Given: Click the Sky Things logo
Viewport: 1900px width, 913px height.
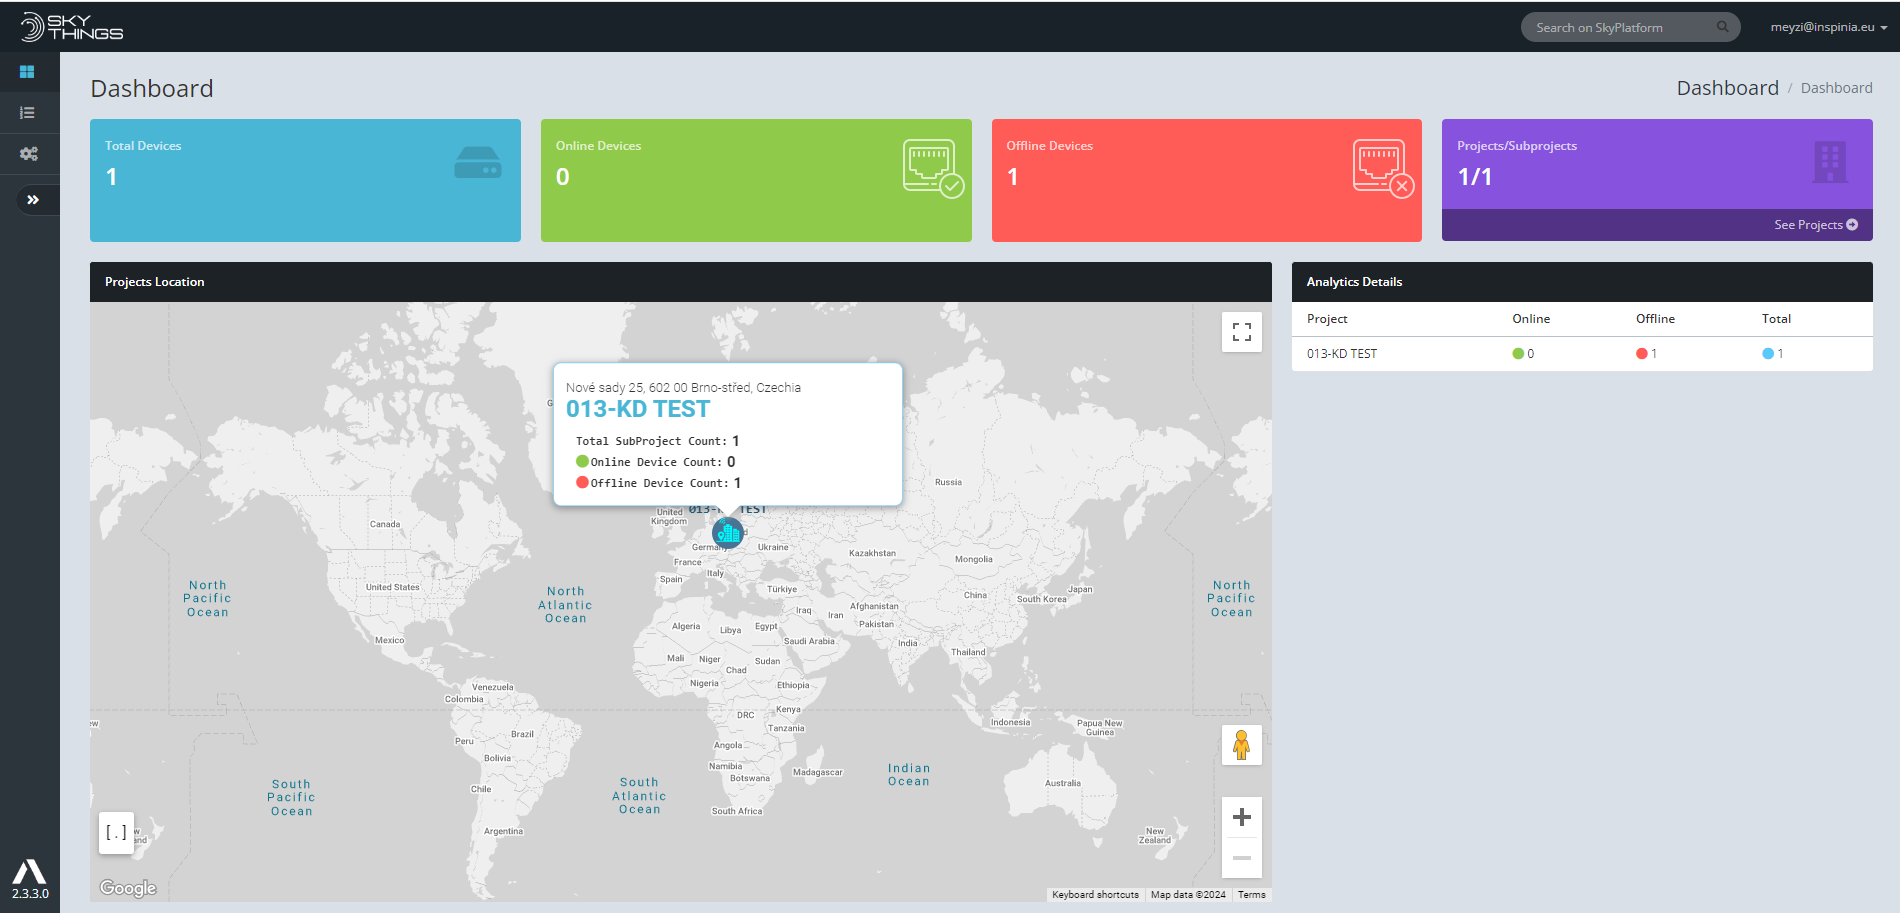Looking at the screenshot, I should click(72, 27).
